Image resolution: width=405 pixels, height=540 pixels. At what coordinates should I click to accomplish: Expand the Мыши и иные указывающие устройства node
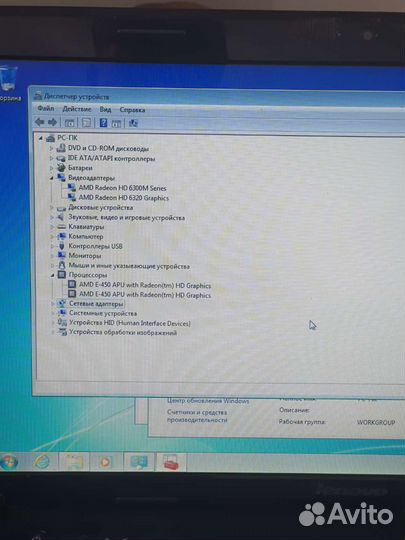[x=52, y=266]
